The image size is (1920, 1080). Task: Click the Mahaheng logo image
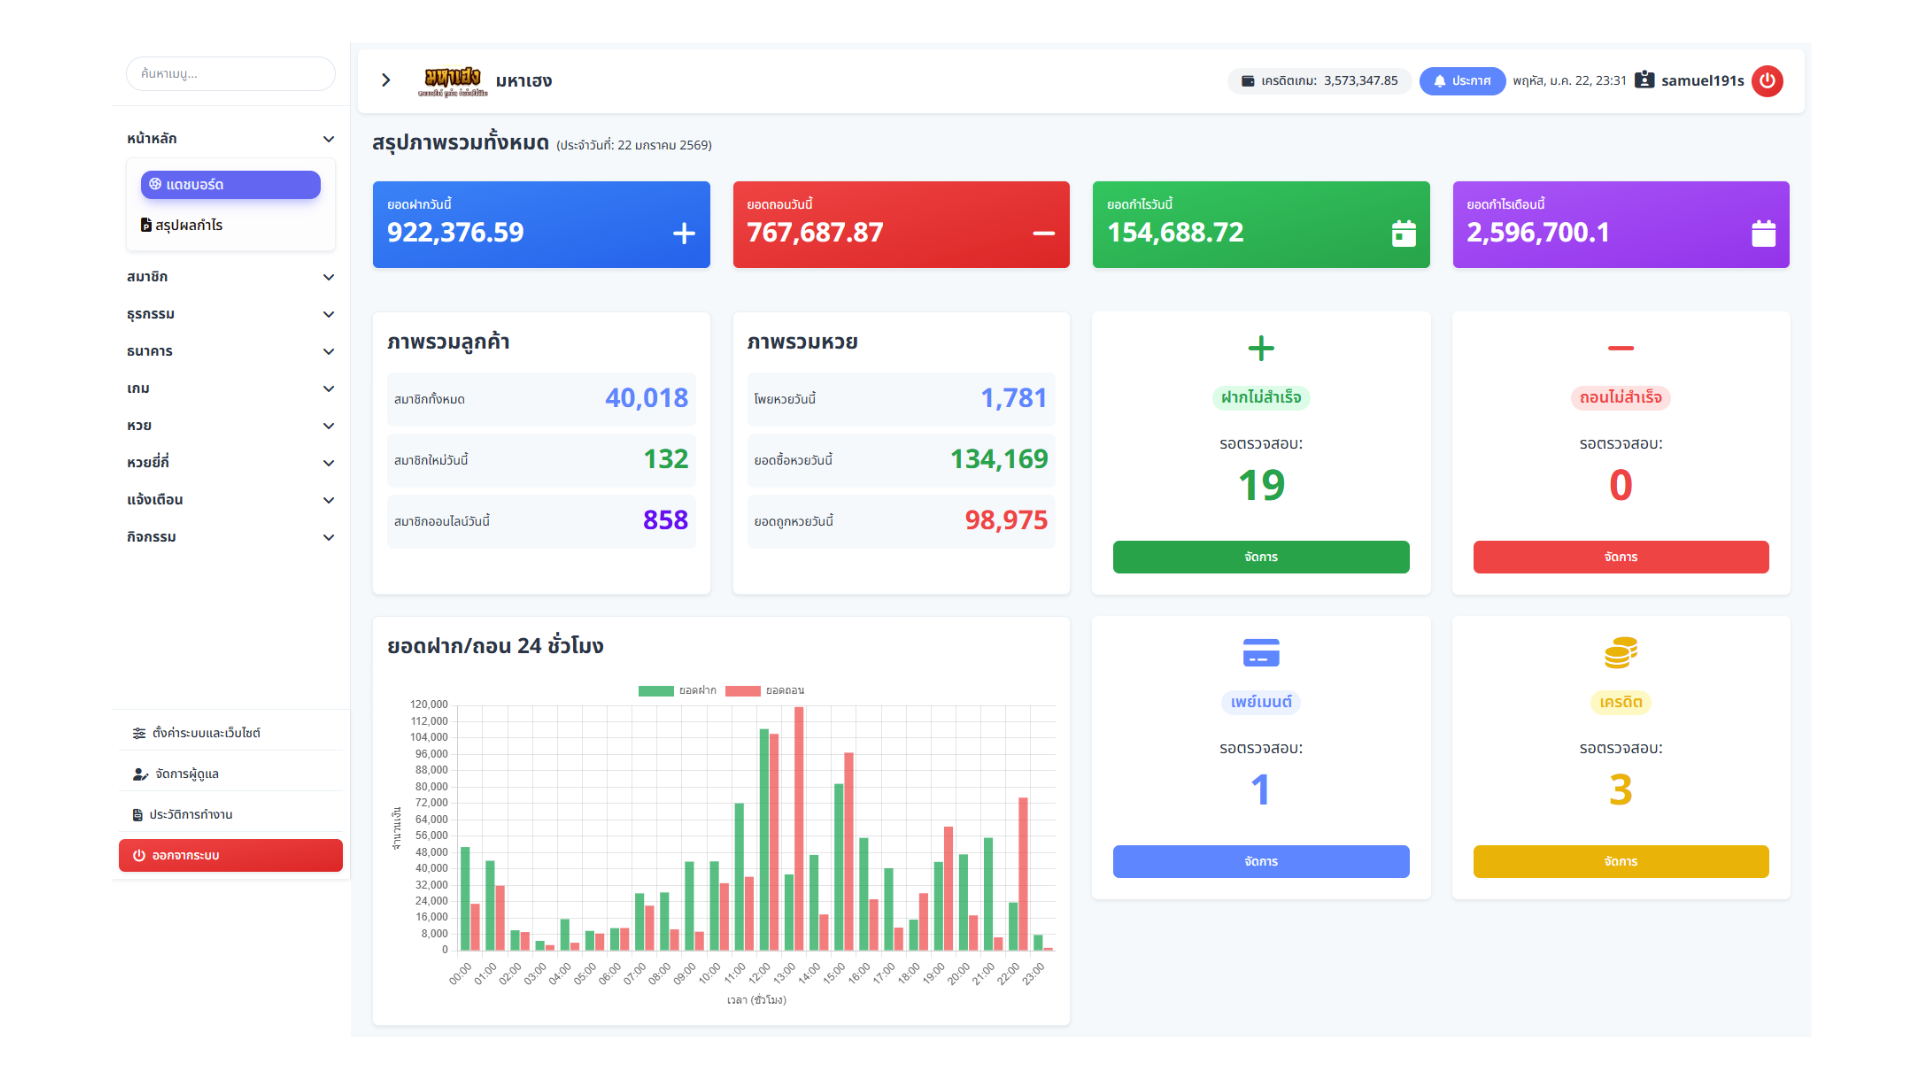[x=453, y=80]
